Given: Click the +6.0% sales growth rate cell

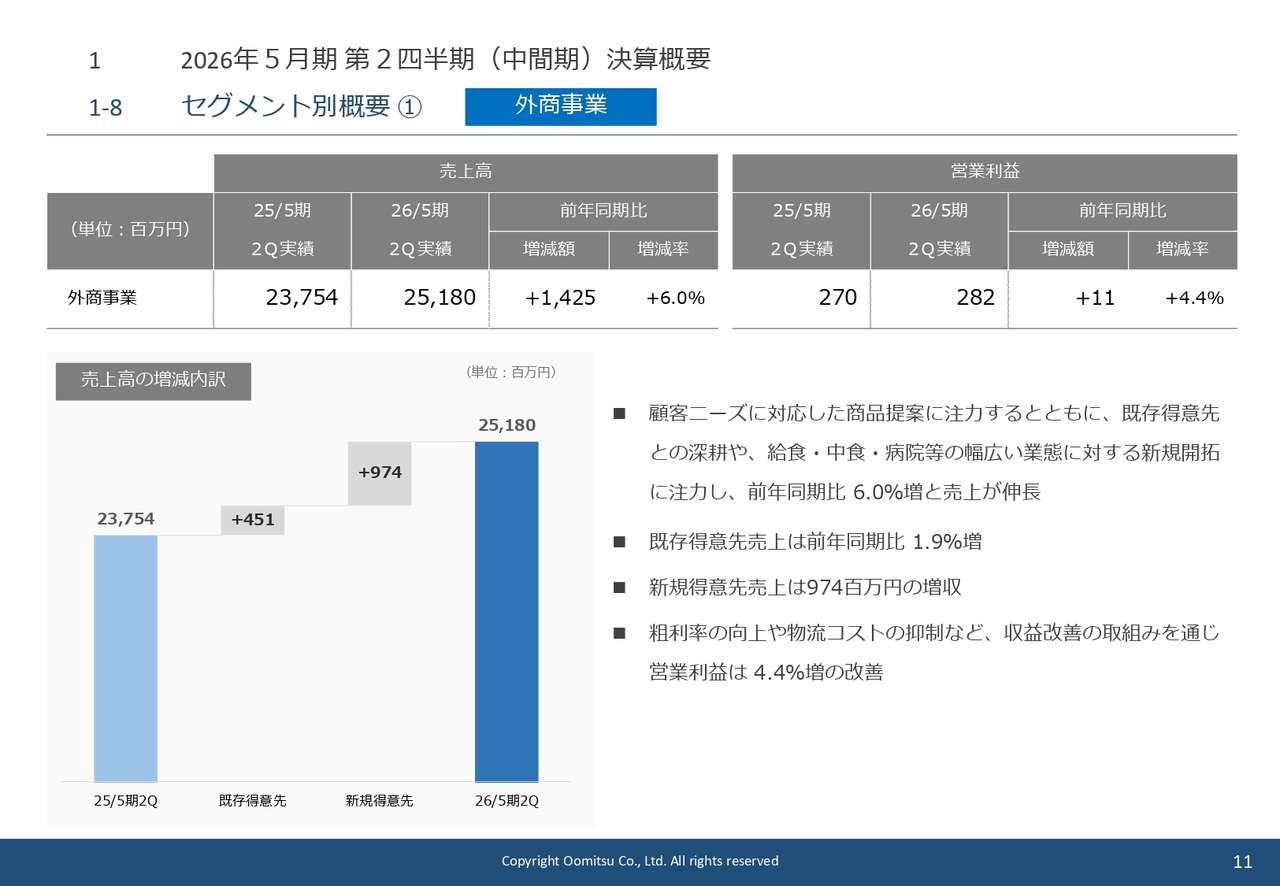Looking at the screenshot, I should [x=675, y=298].
